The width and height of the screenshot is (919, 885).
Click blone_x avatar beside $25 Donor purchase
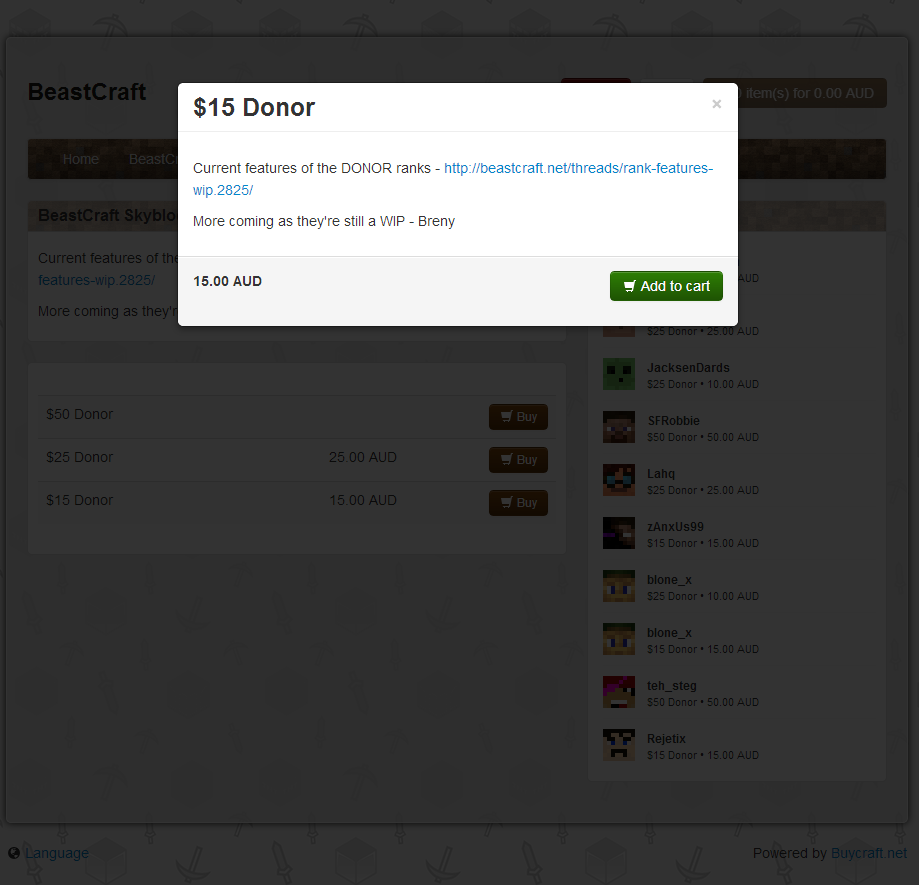click(619, 586)
